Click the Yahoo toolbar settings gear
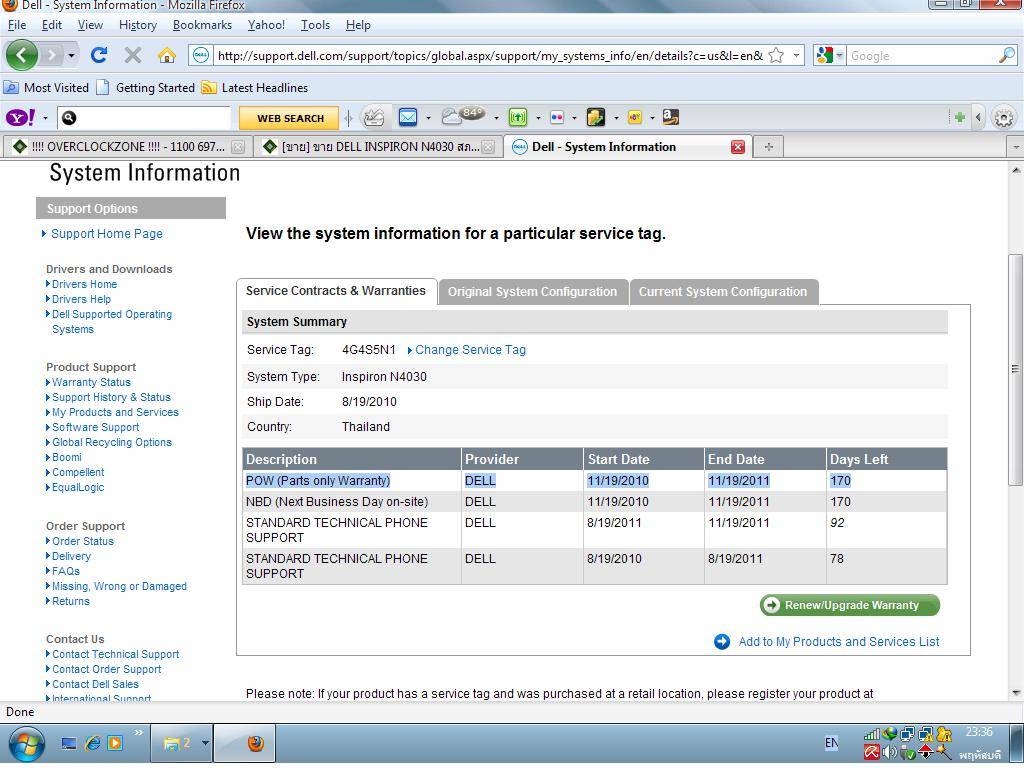Screen dimensions: 1024x768 click(1003, 117)
